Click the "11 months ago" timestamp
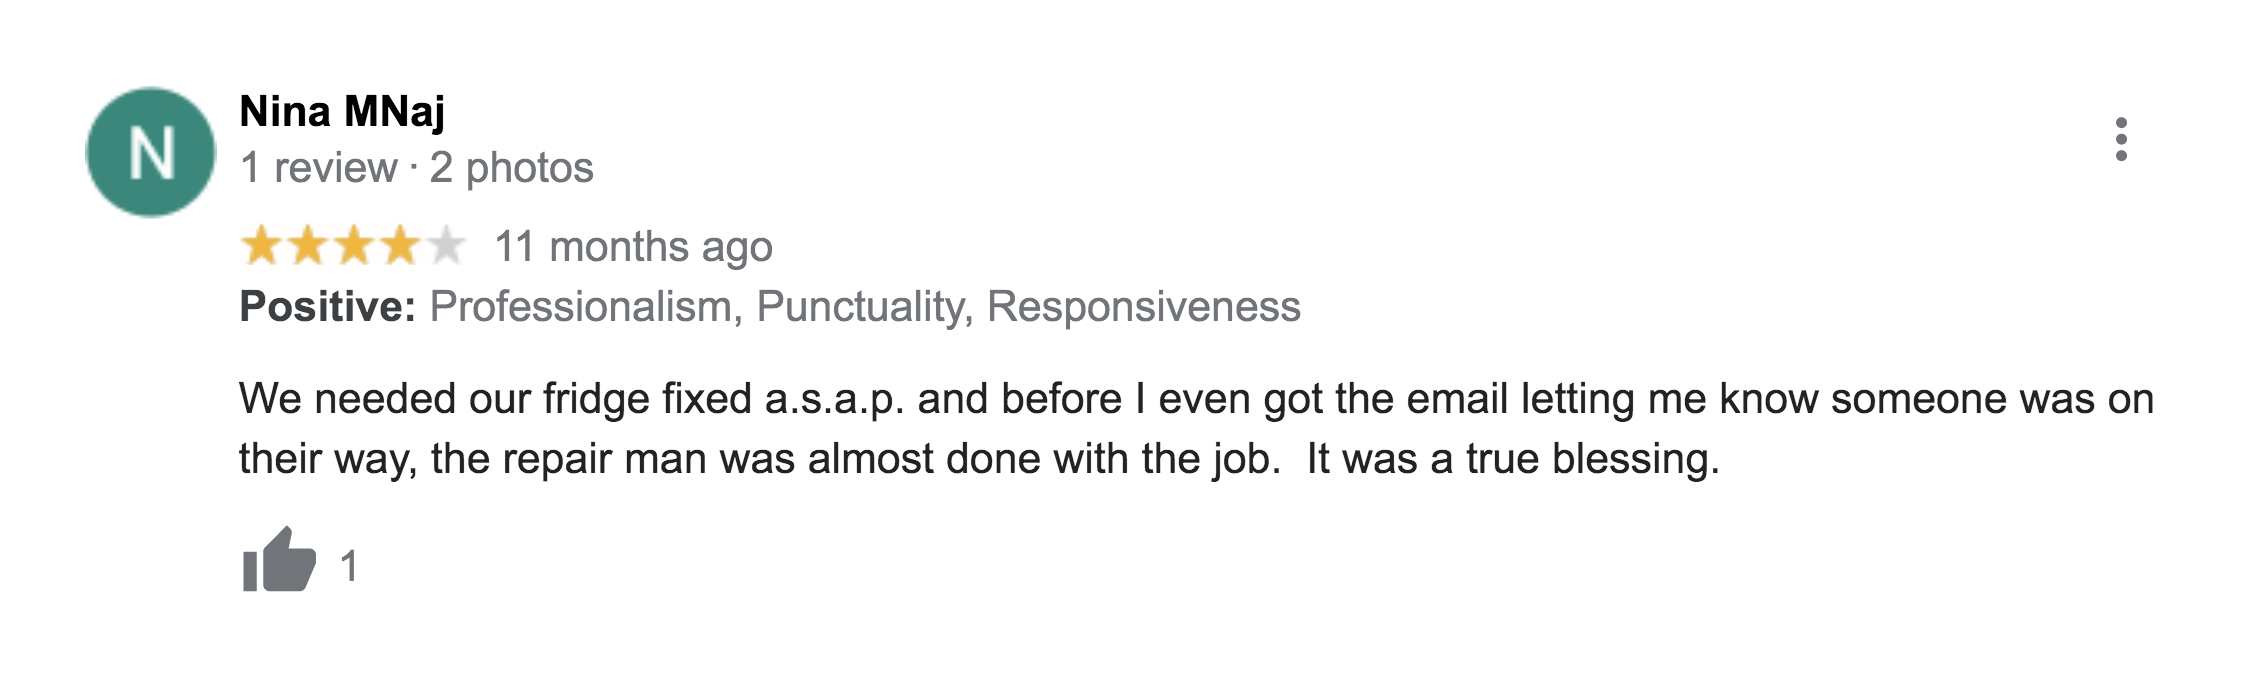This screenshot has height=678, width=2260. [633, 246]
